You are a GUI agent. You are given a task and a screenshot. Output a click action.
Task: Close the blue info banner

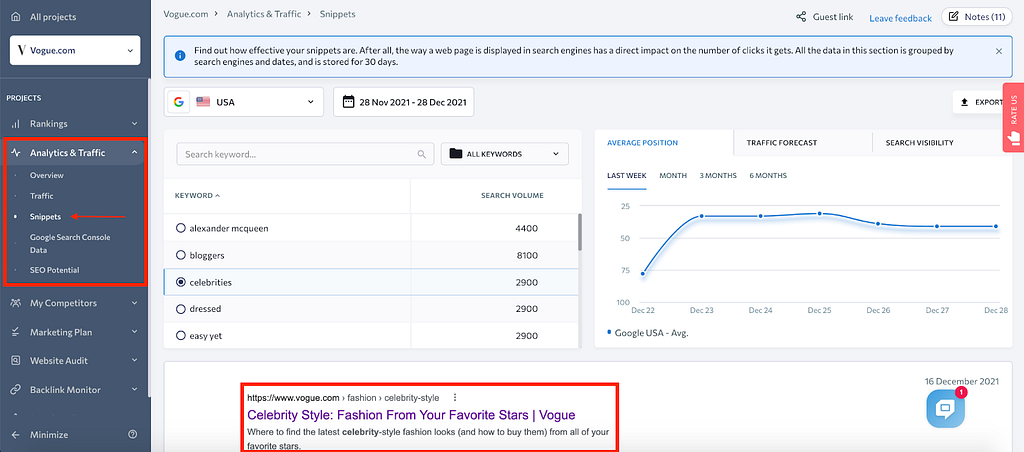pyautogui.click(x=998, y=50)
